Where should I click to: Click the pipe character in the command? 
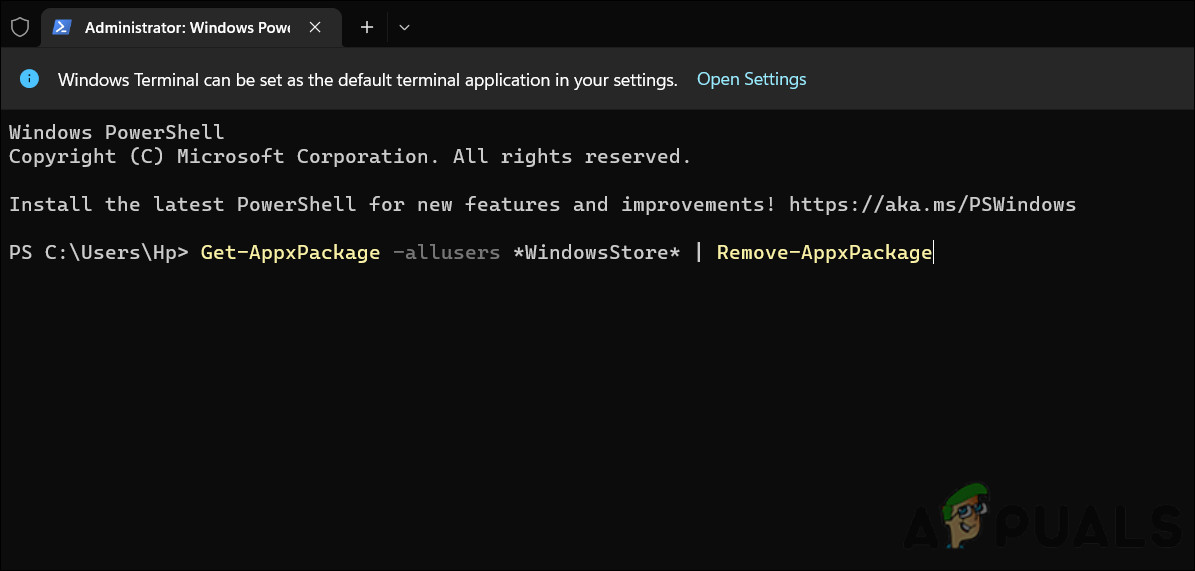coord(699,253)
